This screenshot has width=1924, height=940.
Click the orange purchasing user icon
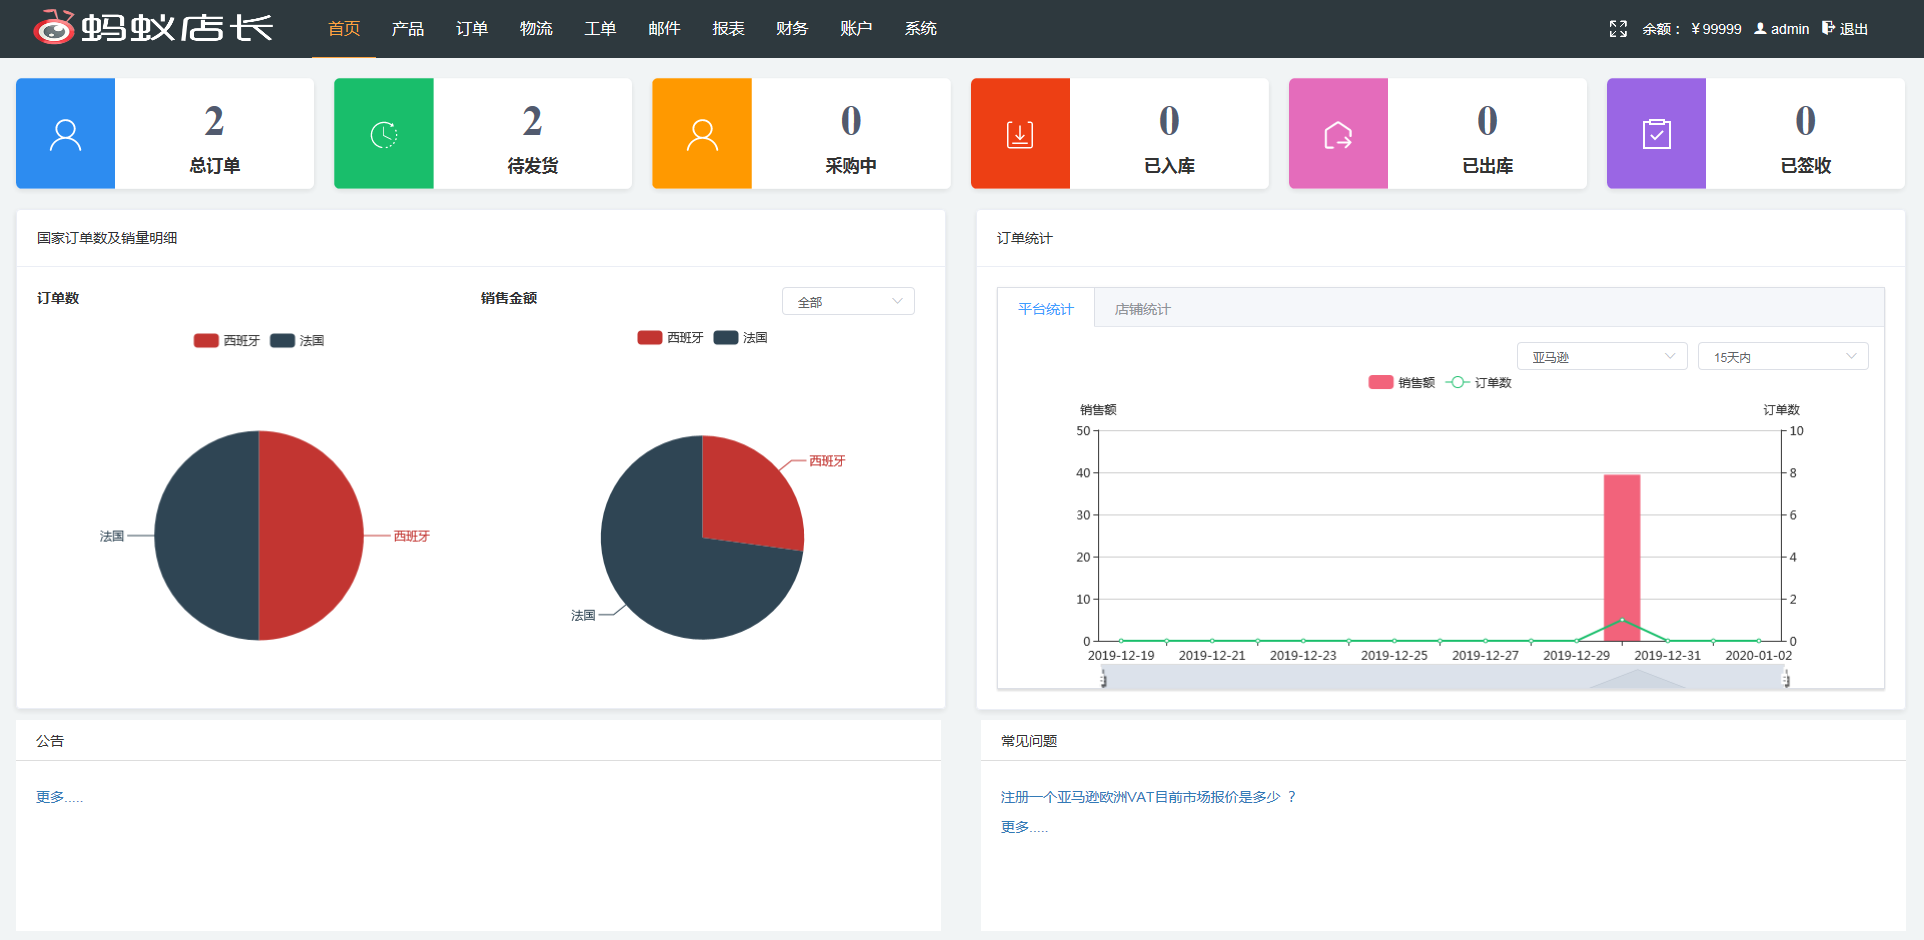click(702, 134)
